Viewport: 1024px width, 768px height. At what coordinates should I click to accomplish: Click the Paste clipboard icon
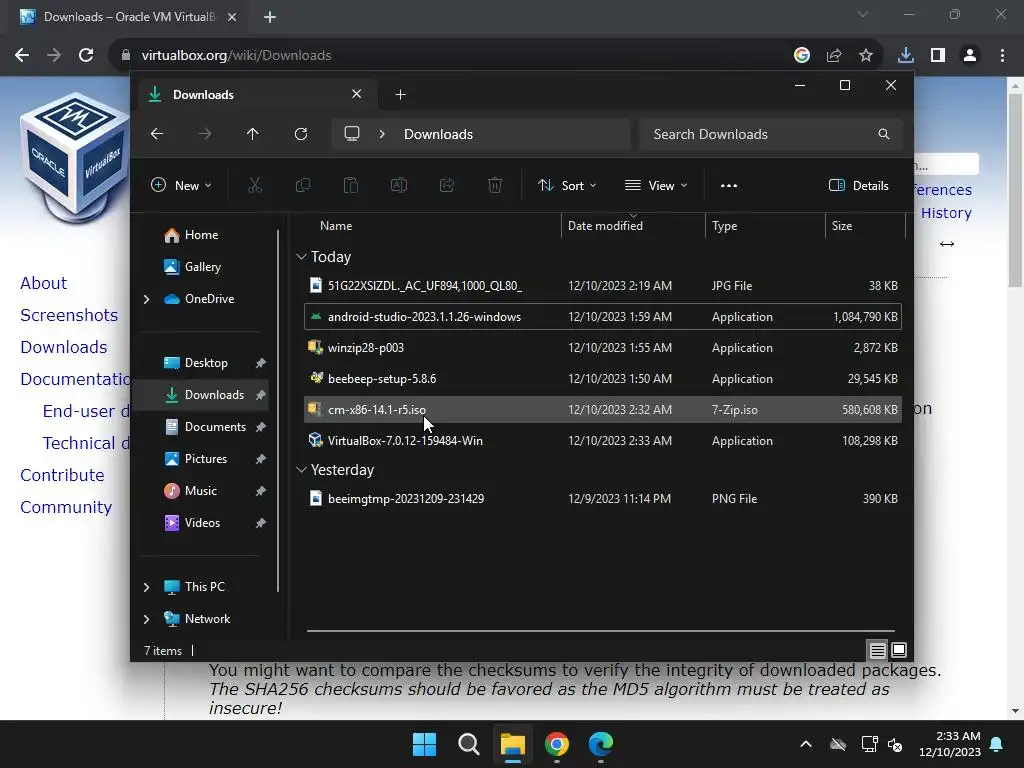tap(351, 185)
